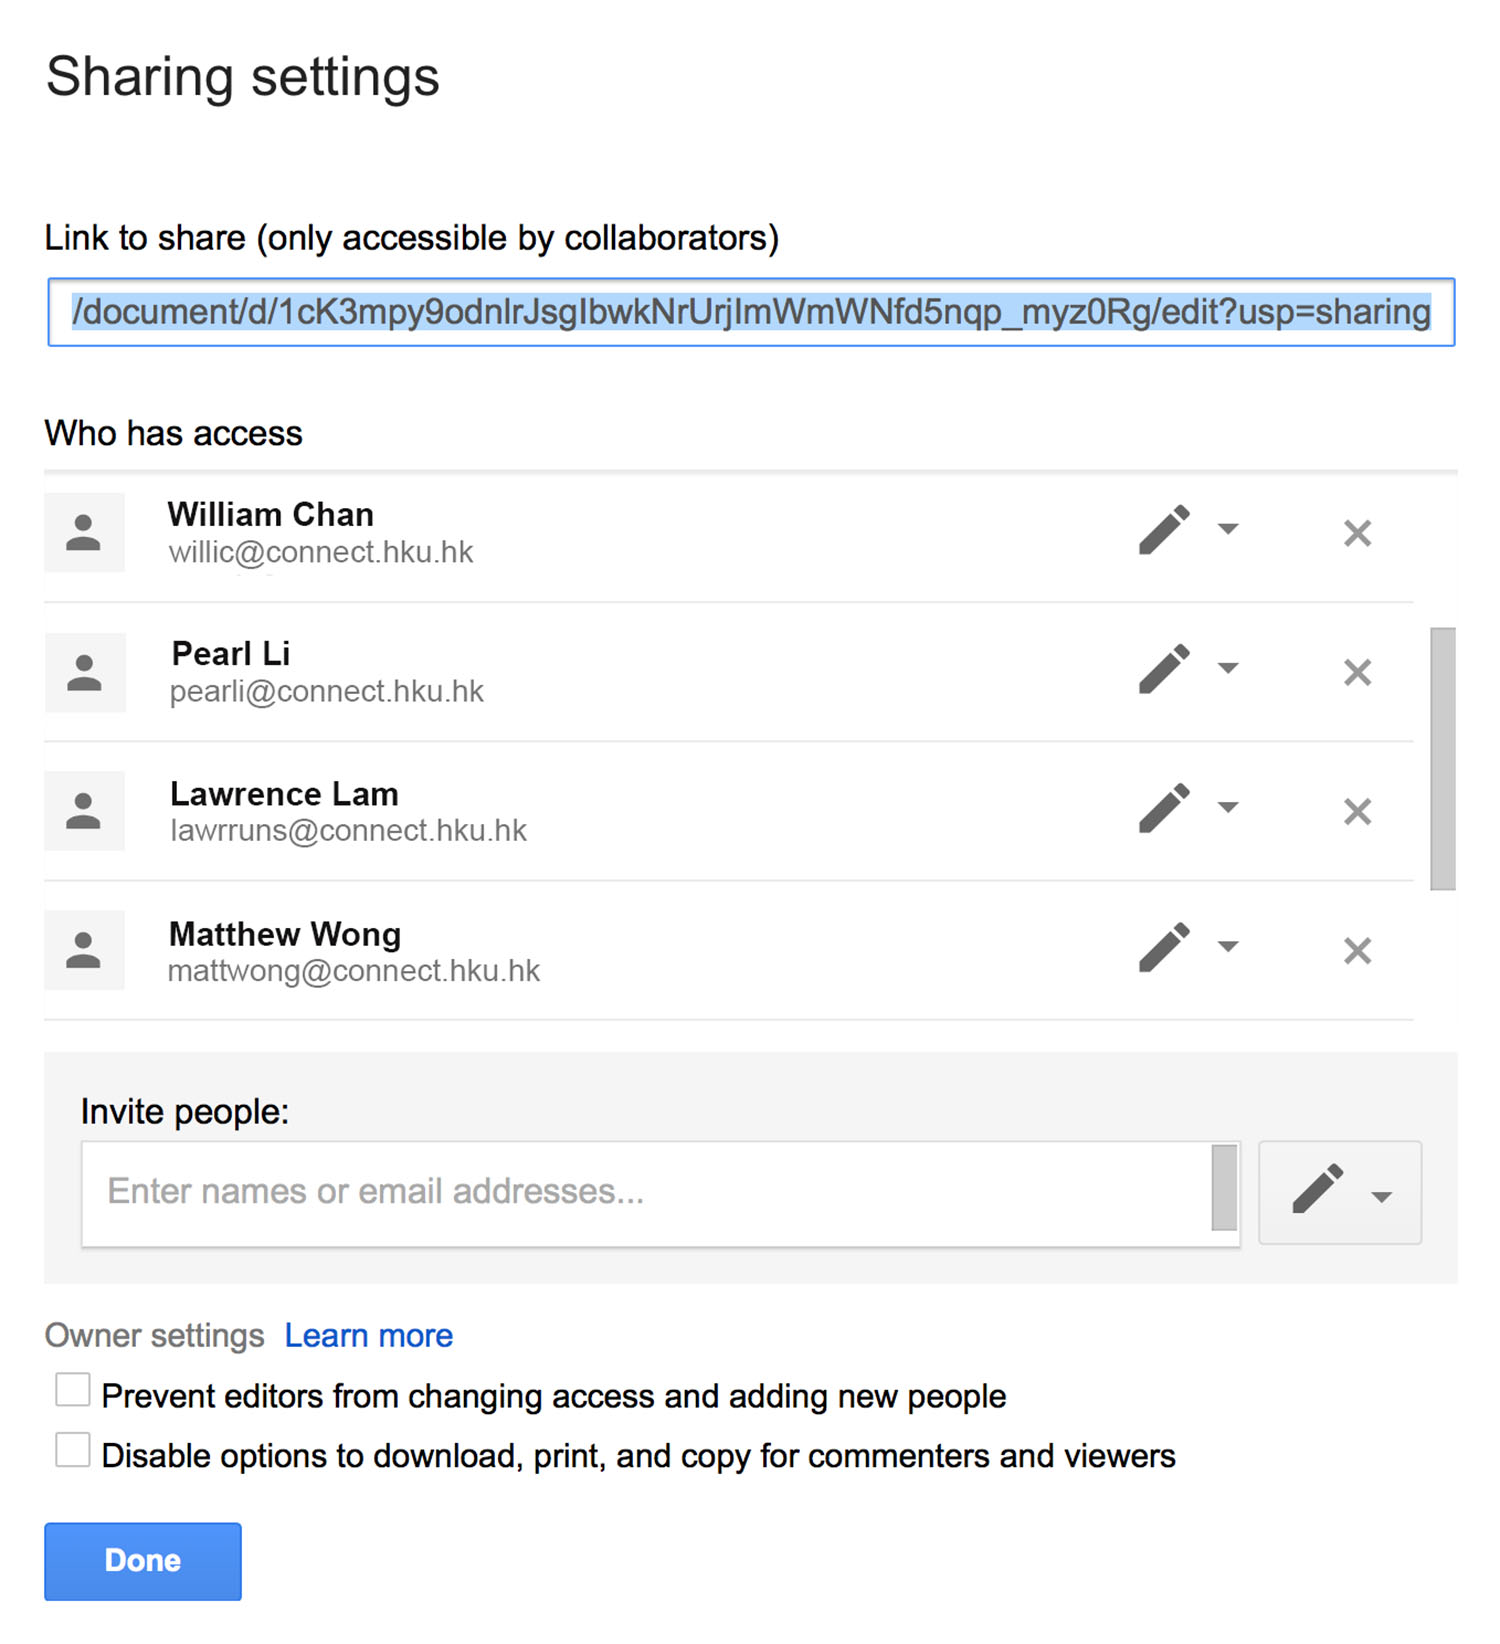
Task: Remove William Chan's access with X
Action: point(1357,533)
